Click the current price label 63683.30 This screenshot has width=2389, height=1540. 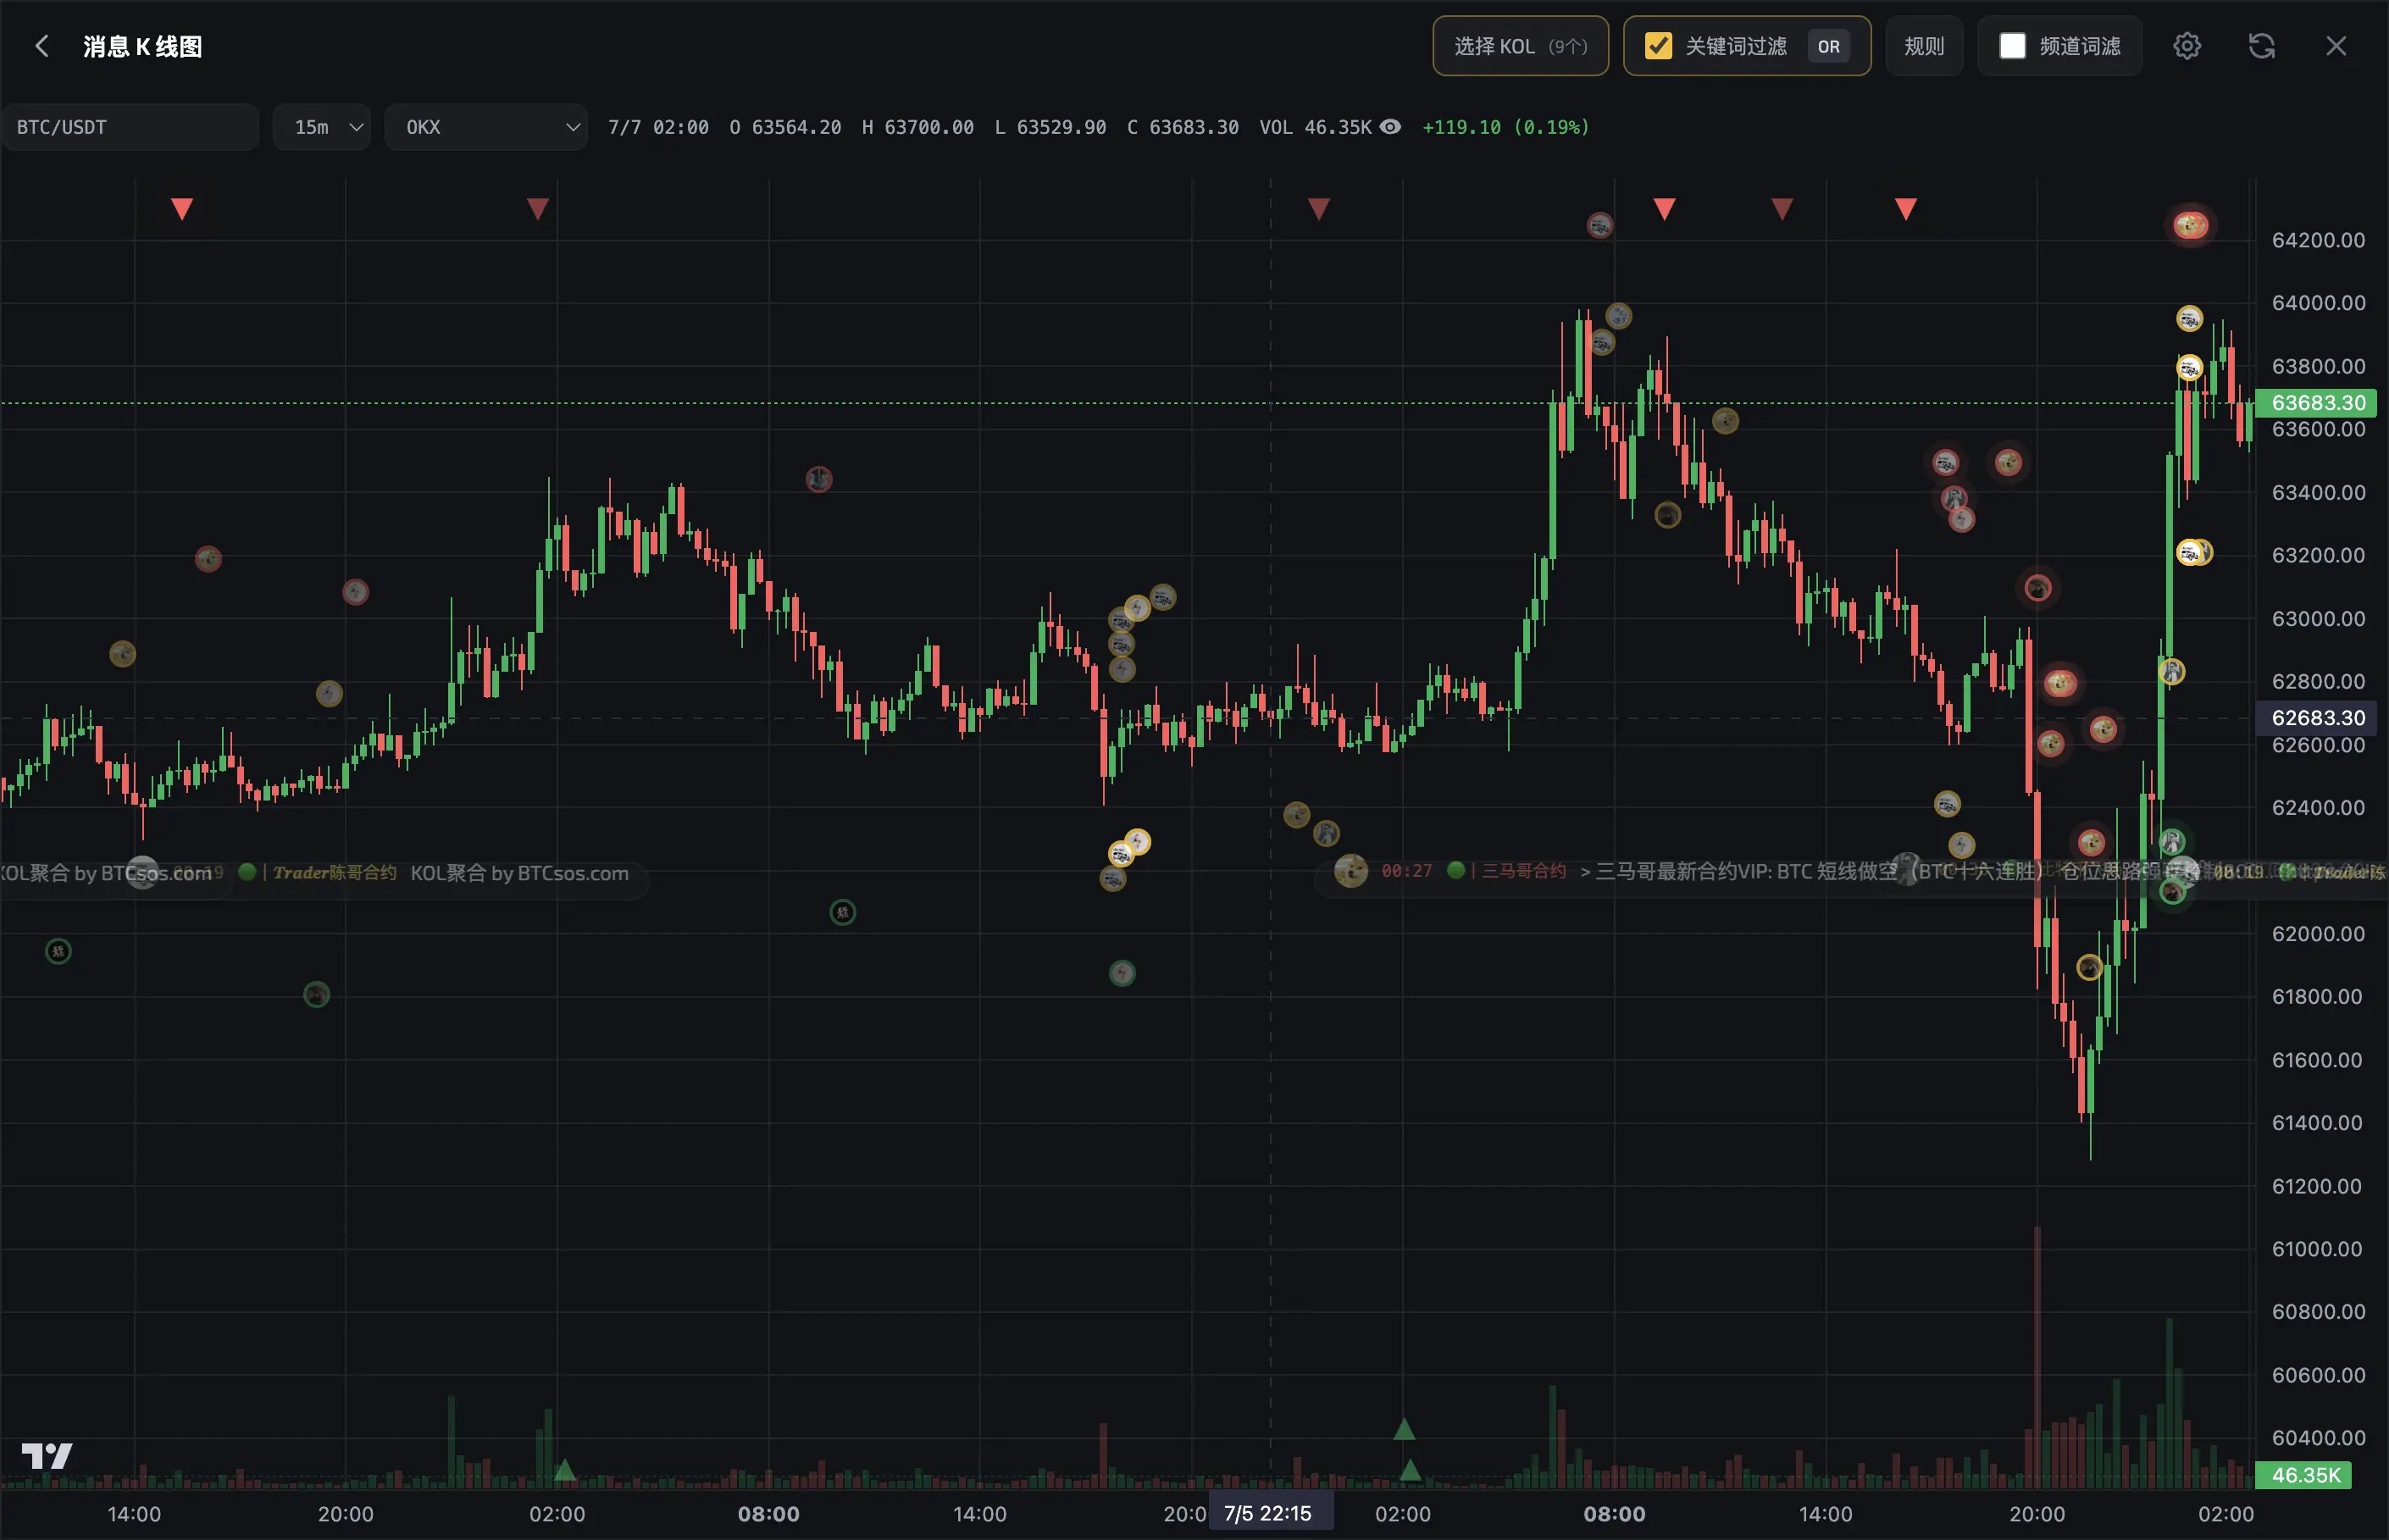point(2317,403)
